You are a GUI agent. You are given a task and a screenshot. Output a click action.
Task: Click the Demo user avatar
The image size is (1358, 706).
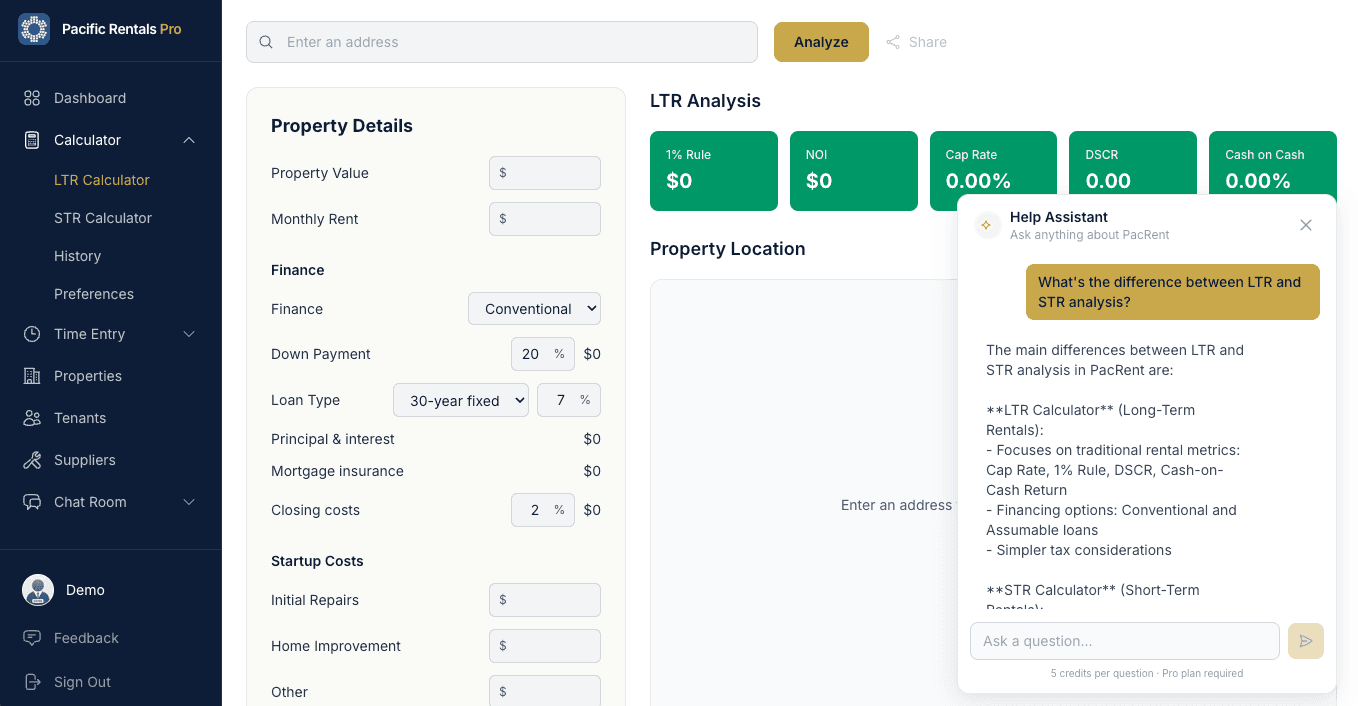tap(38, 590)
